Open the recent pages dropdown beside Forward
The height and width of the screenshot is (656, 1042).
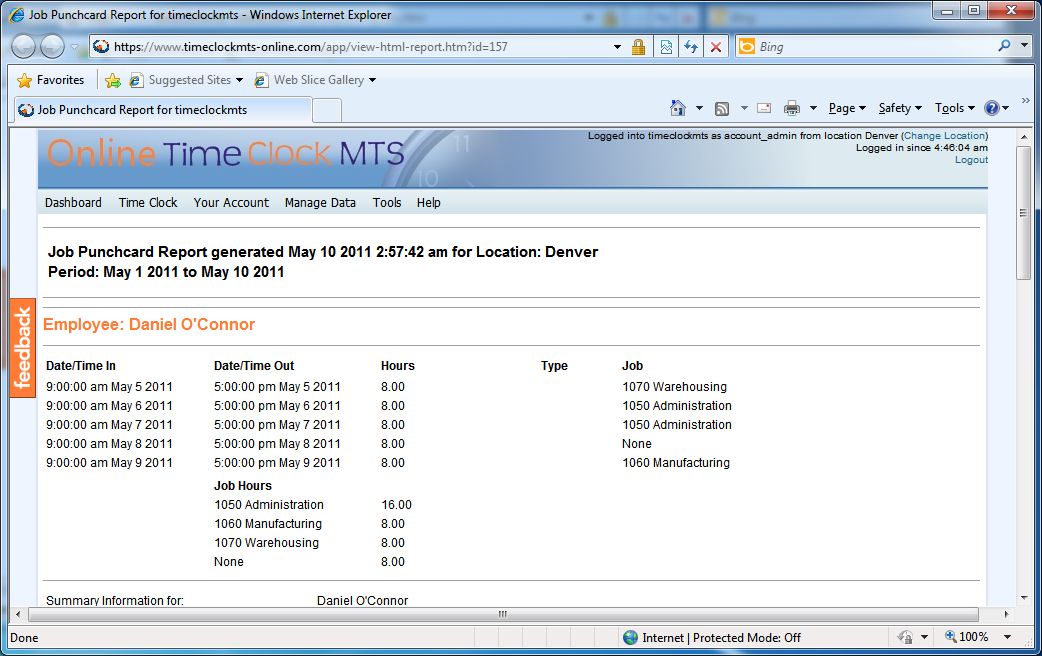[x=74, y=47]
